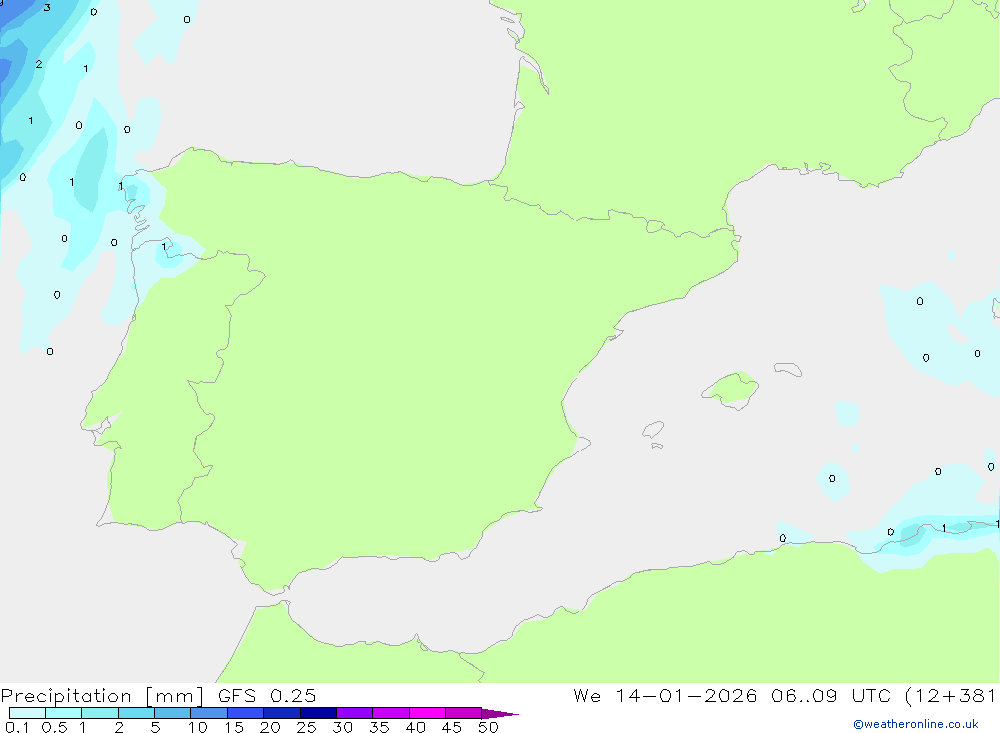The width and height of the screenshot is (1000, 733).
Task: Click the Menorca island outline
Action: point(788,369)
